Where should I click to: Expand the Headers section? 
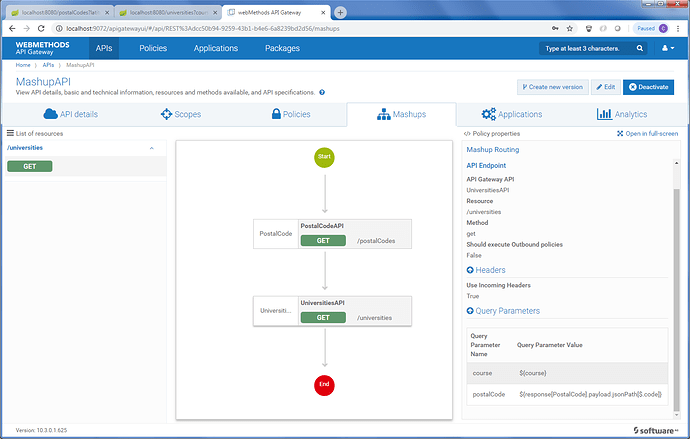pyautogui.click(x=470, y=270)
